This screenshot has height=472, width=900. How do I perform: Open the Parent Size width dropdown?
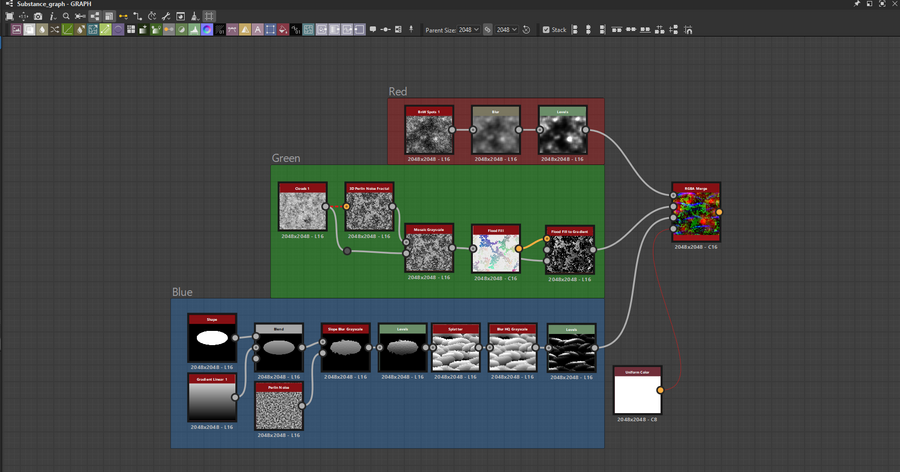(469, 30)
